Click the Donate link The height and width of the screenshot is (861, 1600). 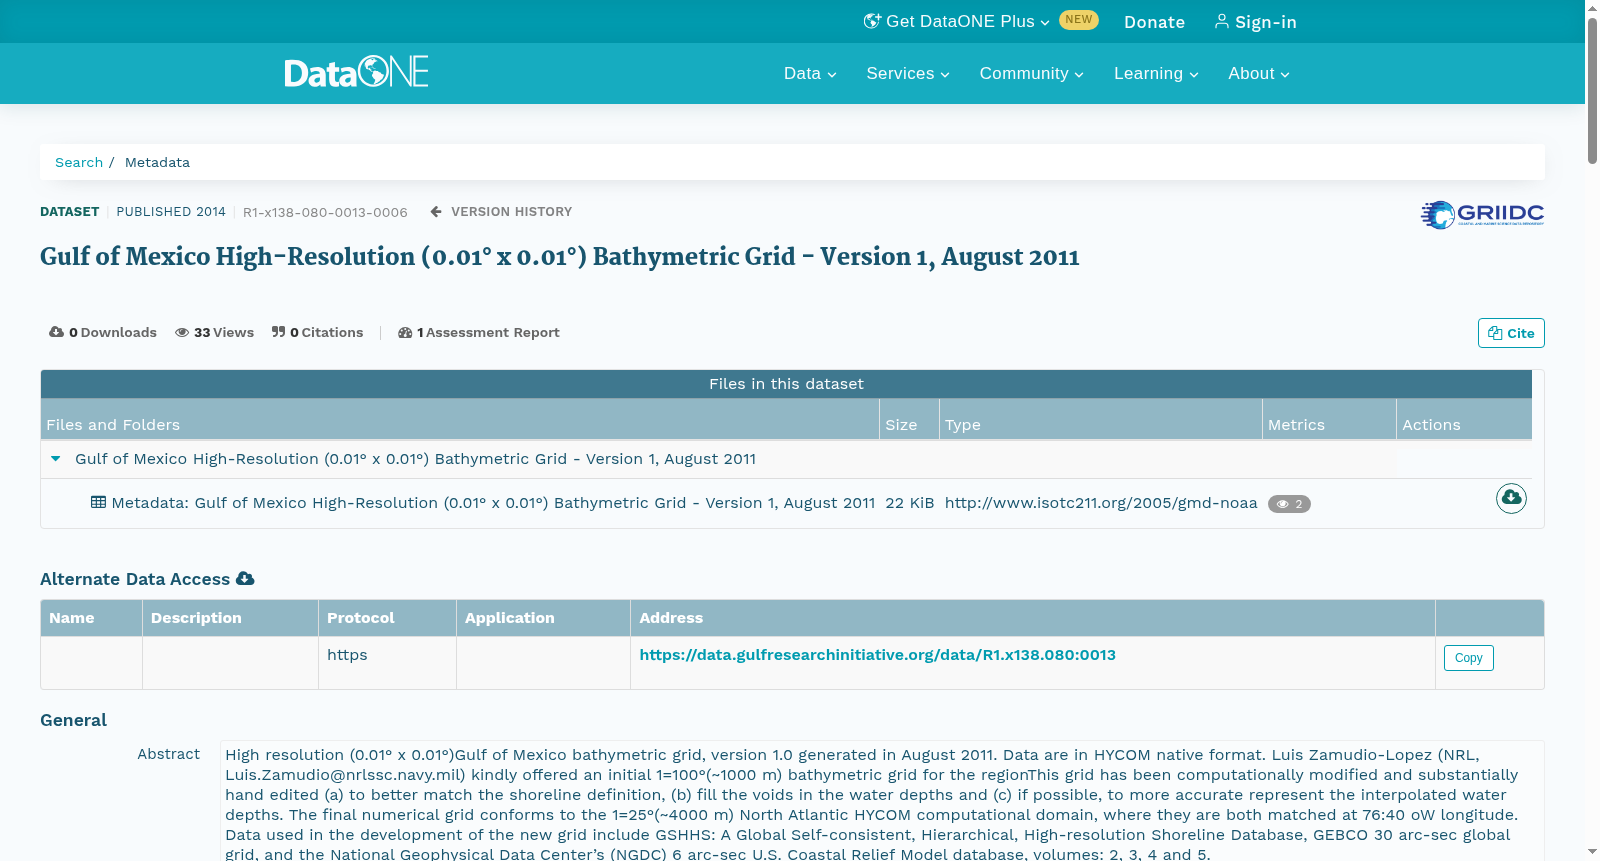pos(1154,22)
